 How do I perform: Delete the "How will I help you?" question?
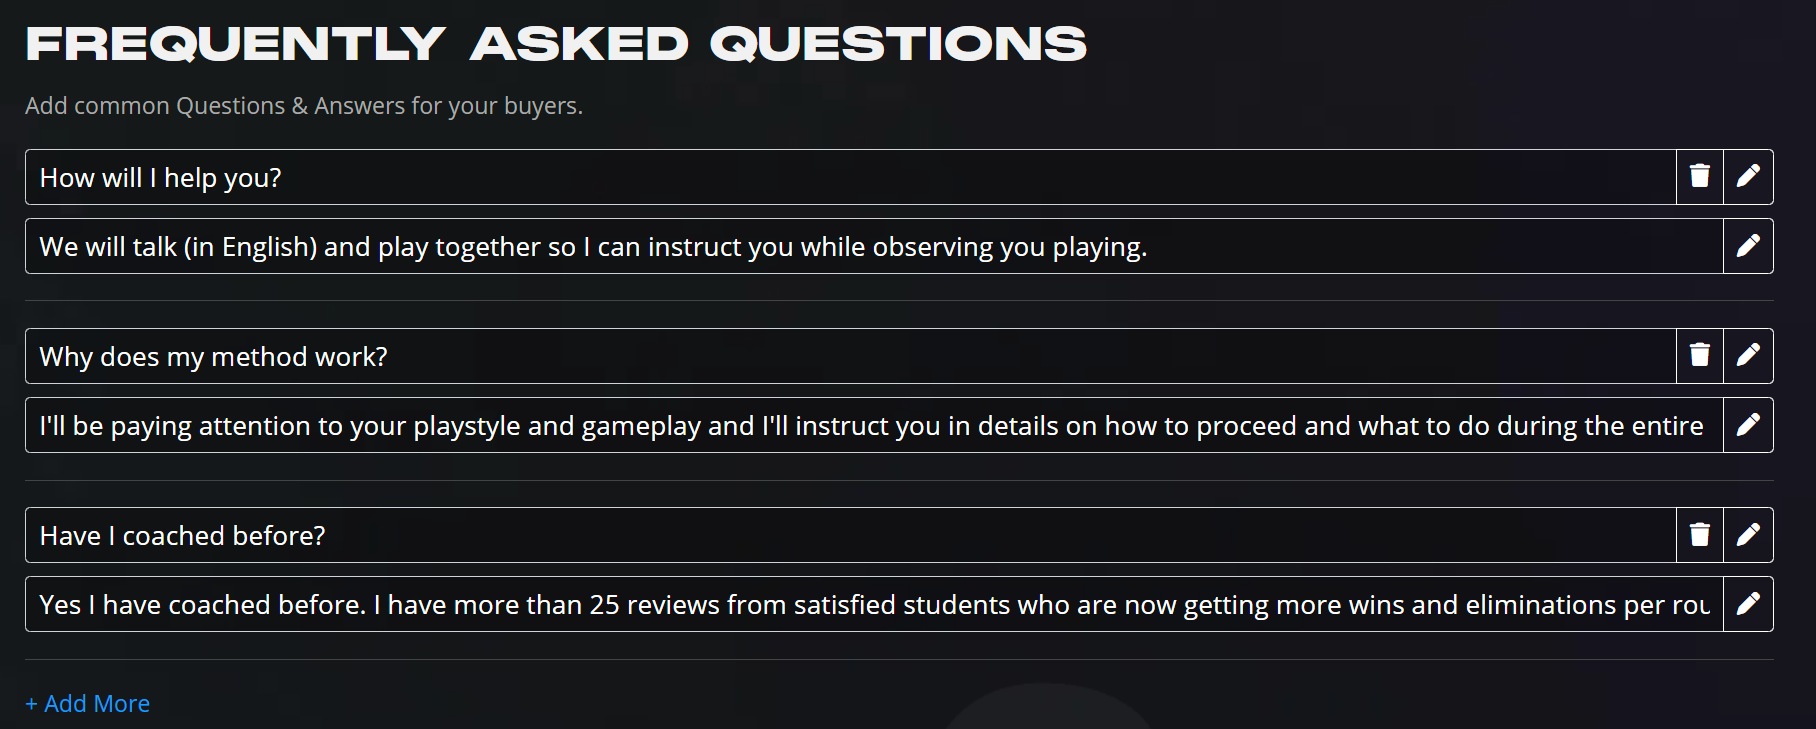pyautogui.click(x=1699, y=177)
